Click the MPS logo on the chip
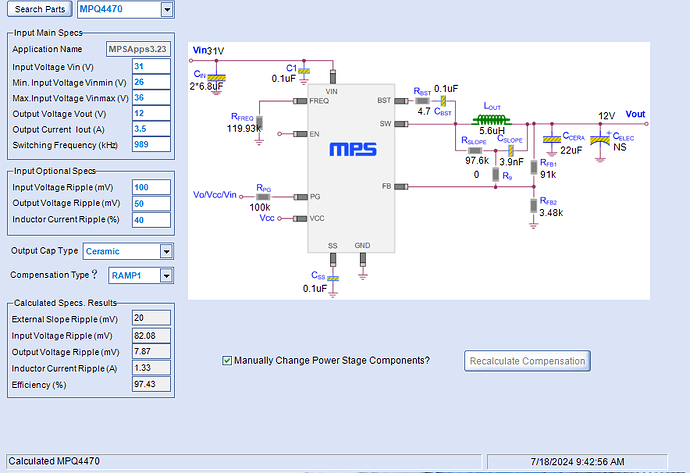Viewport: 690px width, 473px height. [x=353, y=149]
